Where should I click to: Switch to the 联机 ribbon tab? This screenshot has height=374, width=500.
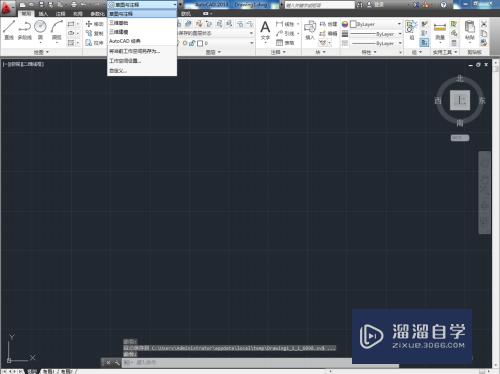[x=186, y=14]
